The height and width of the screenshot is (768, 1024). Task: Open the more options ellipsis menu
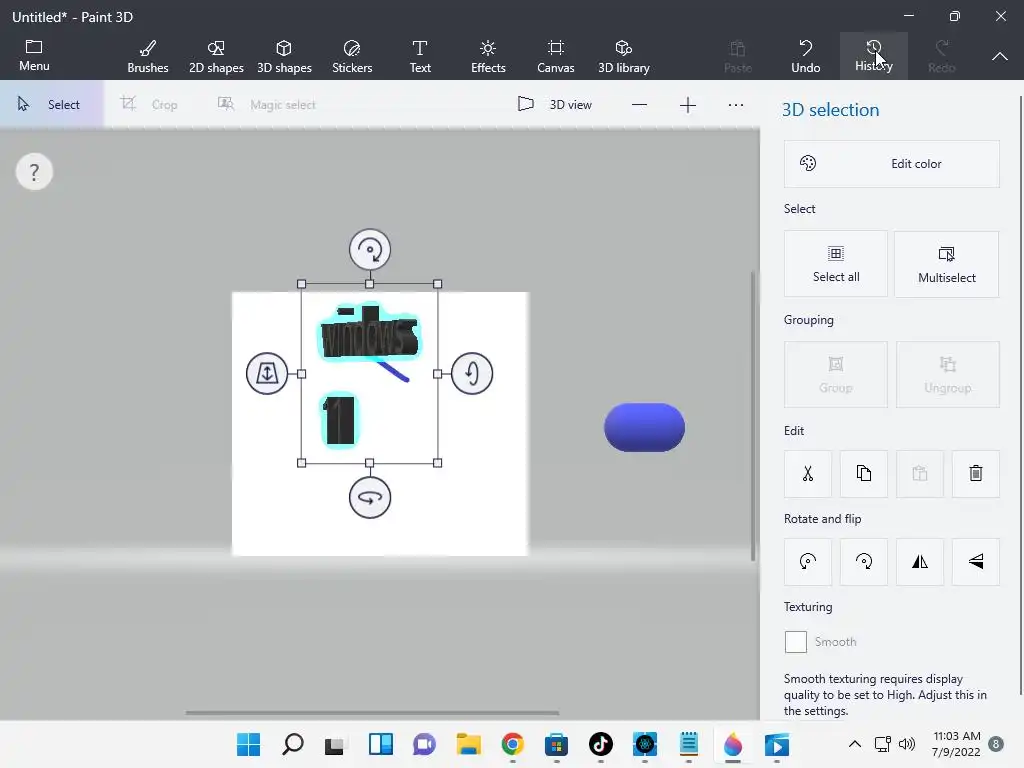(x=736, y=104)
